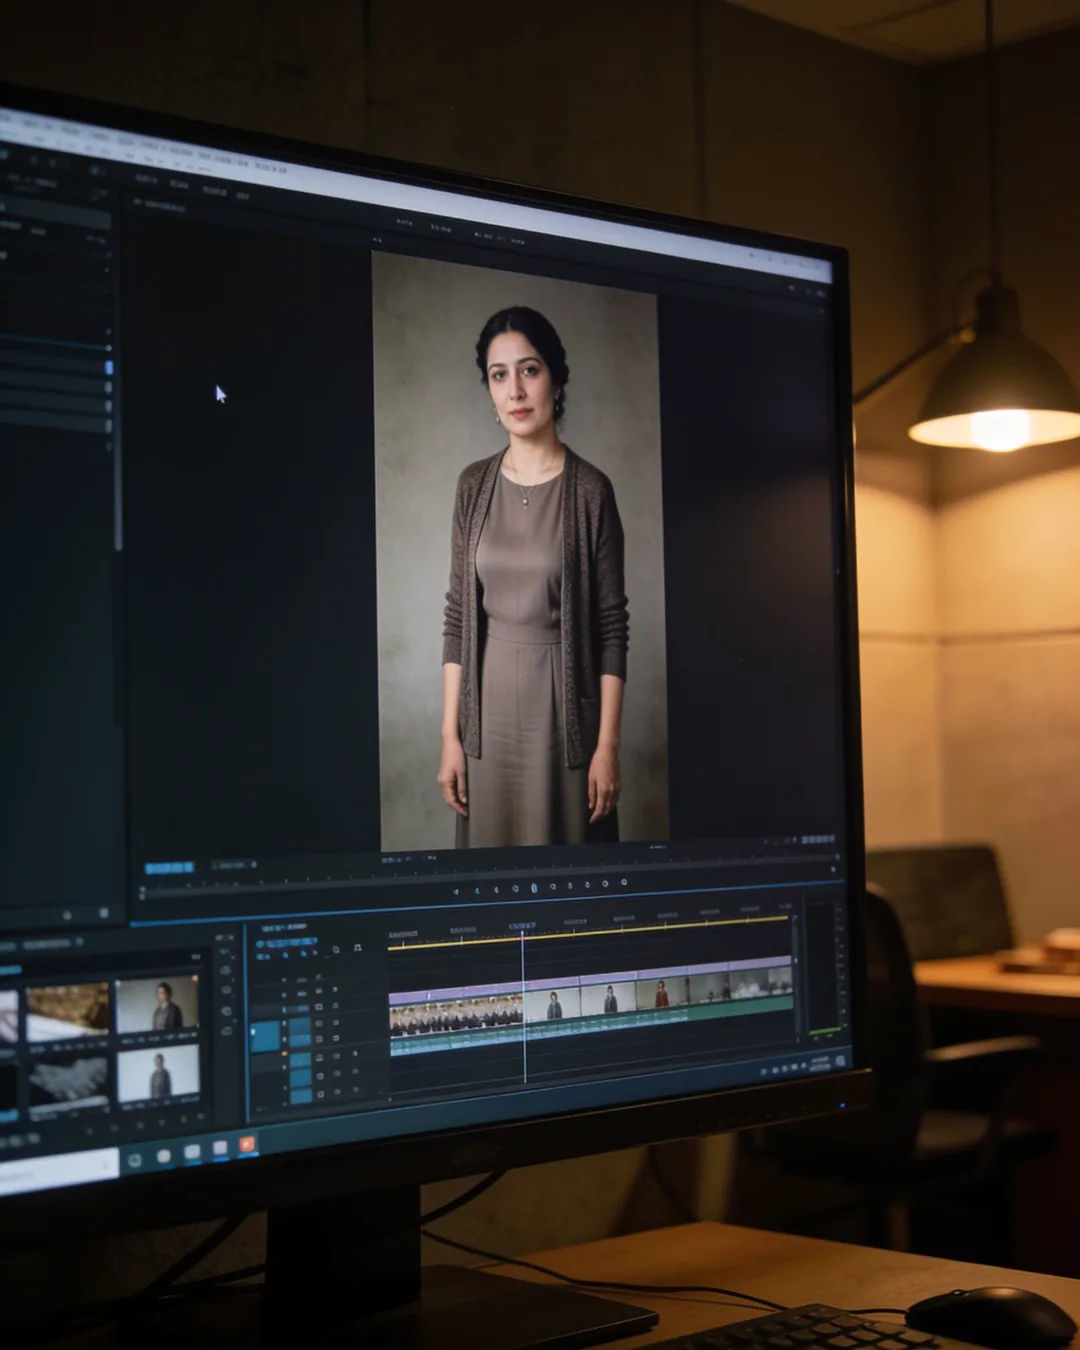This screenshot has width=1080, height=1350.
Task: Click the woman's portrait in the program monitor
Action: click(519, 550)
